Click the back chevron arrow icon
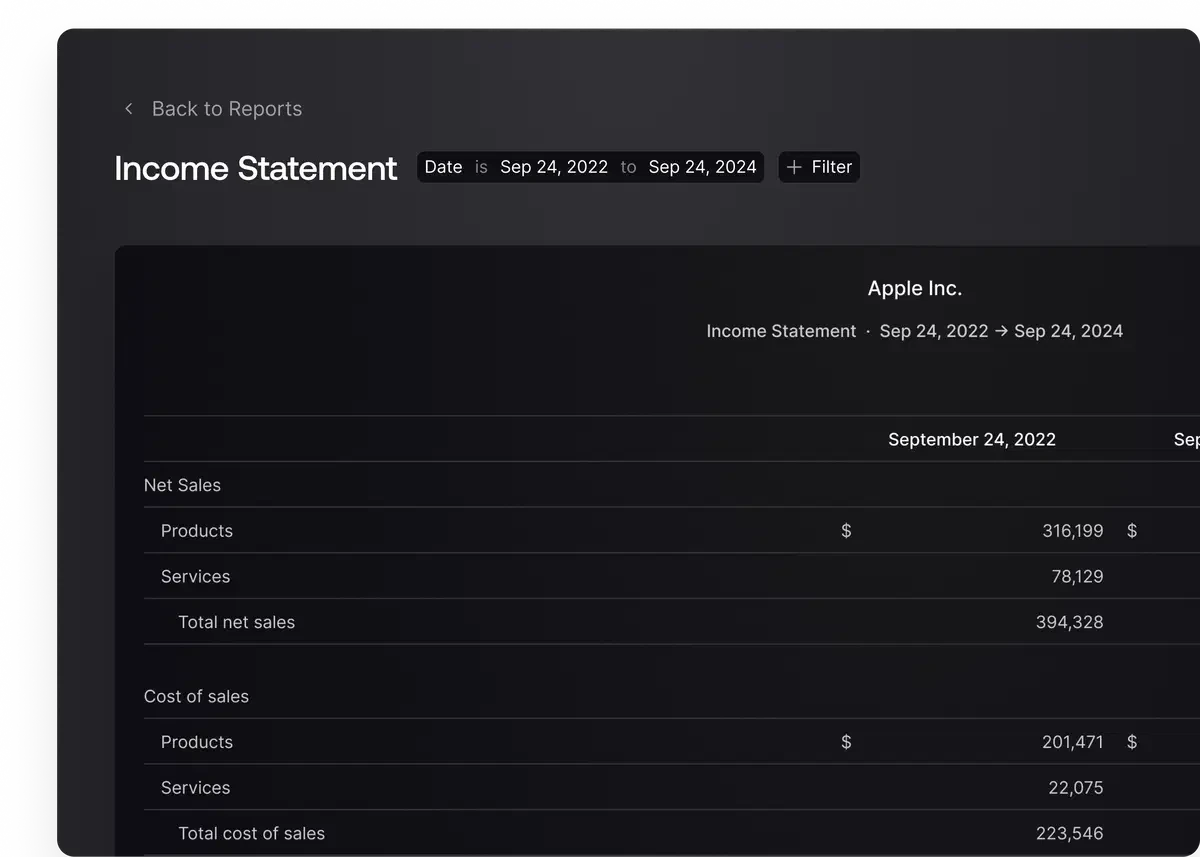The height and width of the screenshot is (857, 1200). [128, 108]
